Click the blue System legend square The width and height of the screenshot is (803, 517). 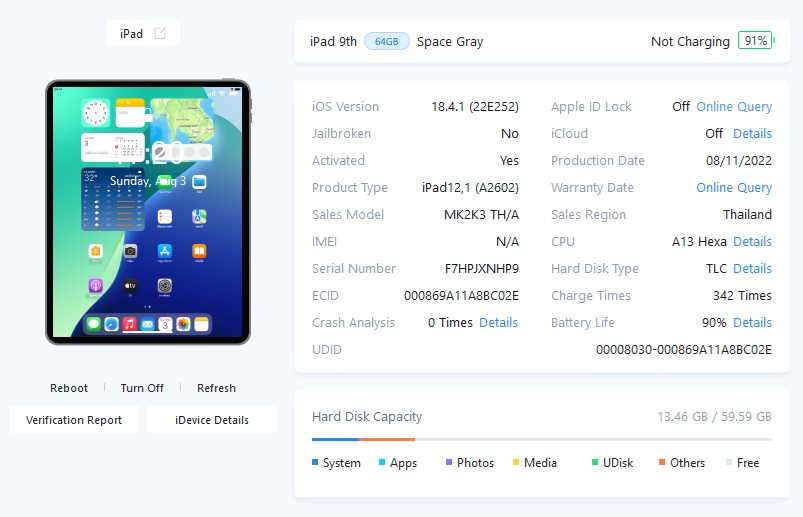tap(315, 462)
